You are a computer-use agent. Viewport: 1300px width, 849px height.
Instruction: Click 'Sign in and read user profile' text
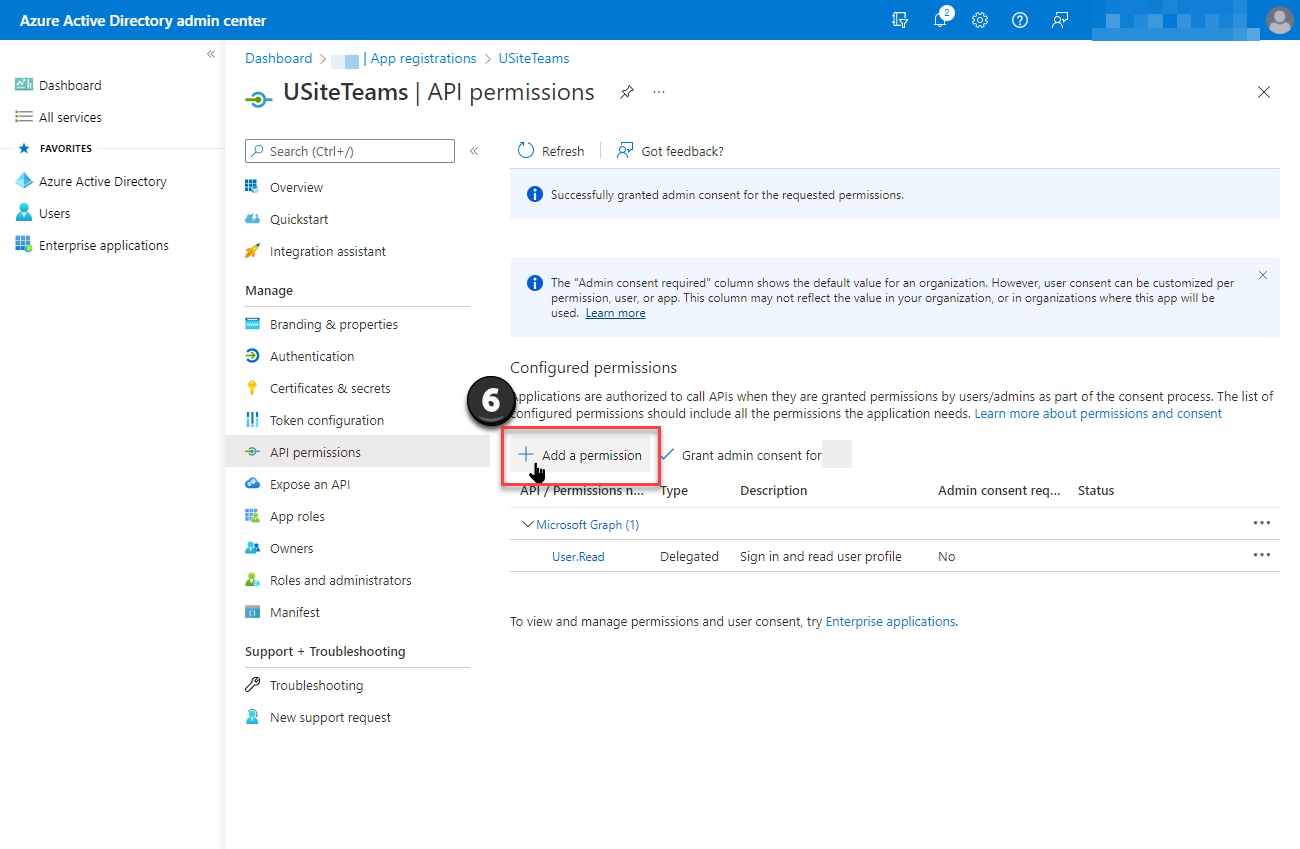(x=821, y=556)
